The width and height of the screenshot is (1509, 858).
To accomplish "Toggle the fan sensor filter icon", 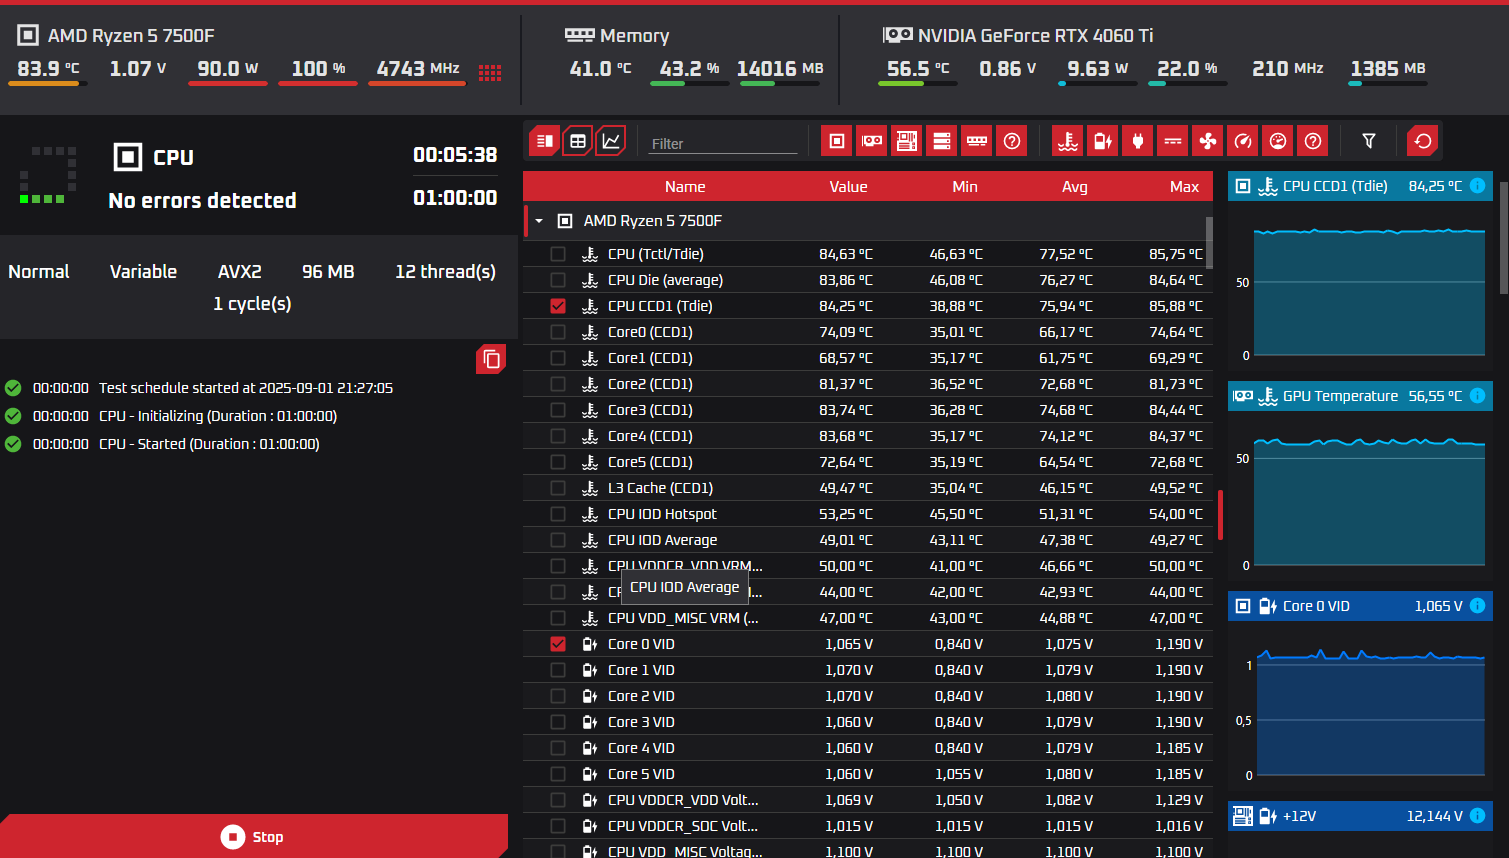I will 1208,141.
